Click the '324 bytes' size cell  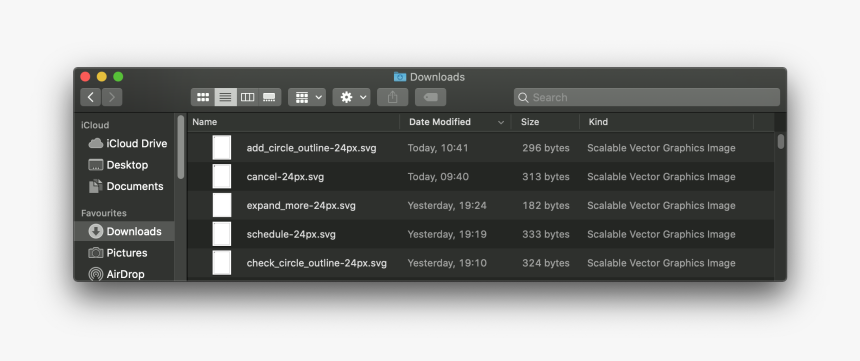545,263
